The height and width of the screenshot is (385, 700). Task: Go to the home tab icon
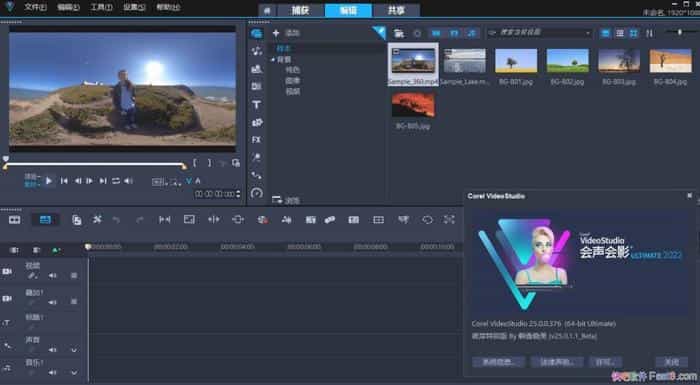pos(267,10)
